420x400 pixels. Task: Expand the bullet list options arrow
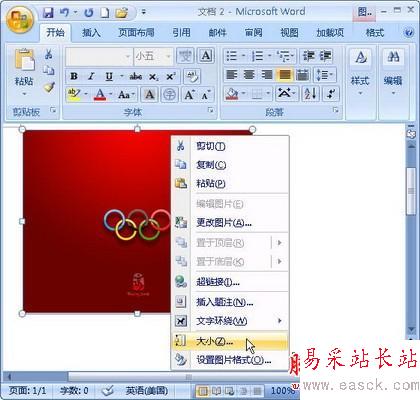pyautogui.click(x=244, y=56)
